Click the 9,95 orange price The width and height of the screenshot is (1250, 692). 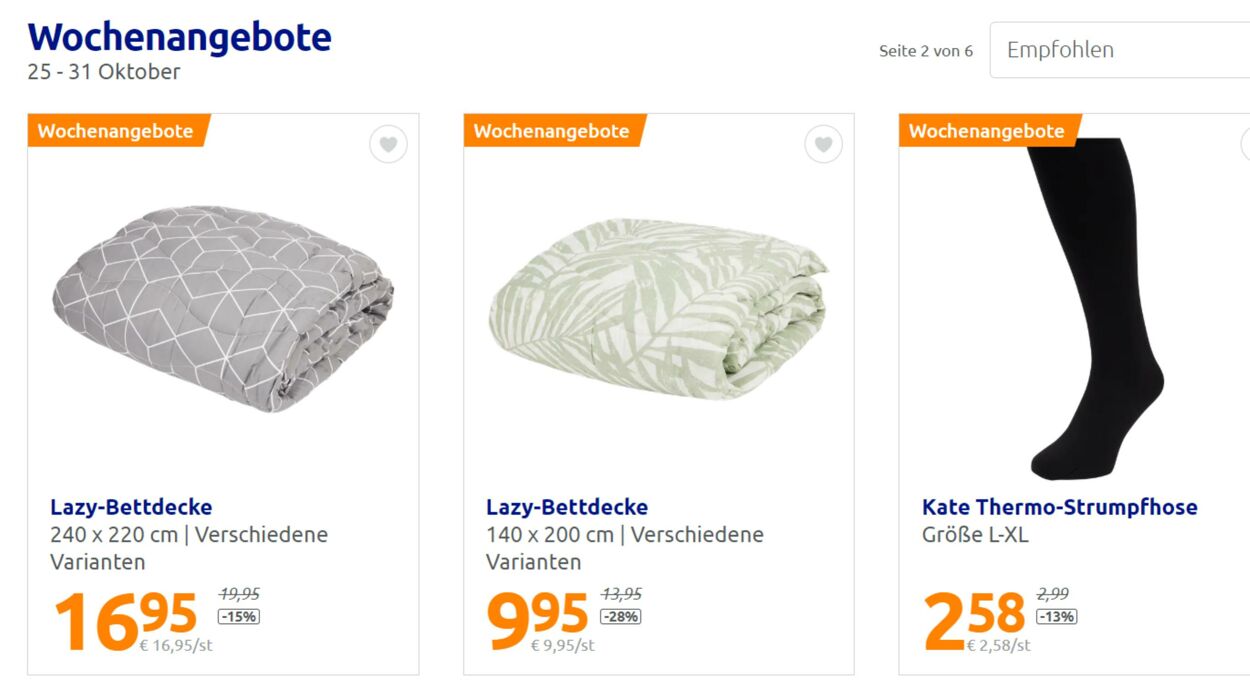(537, 618)
